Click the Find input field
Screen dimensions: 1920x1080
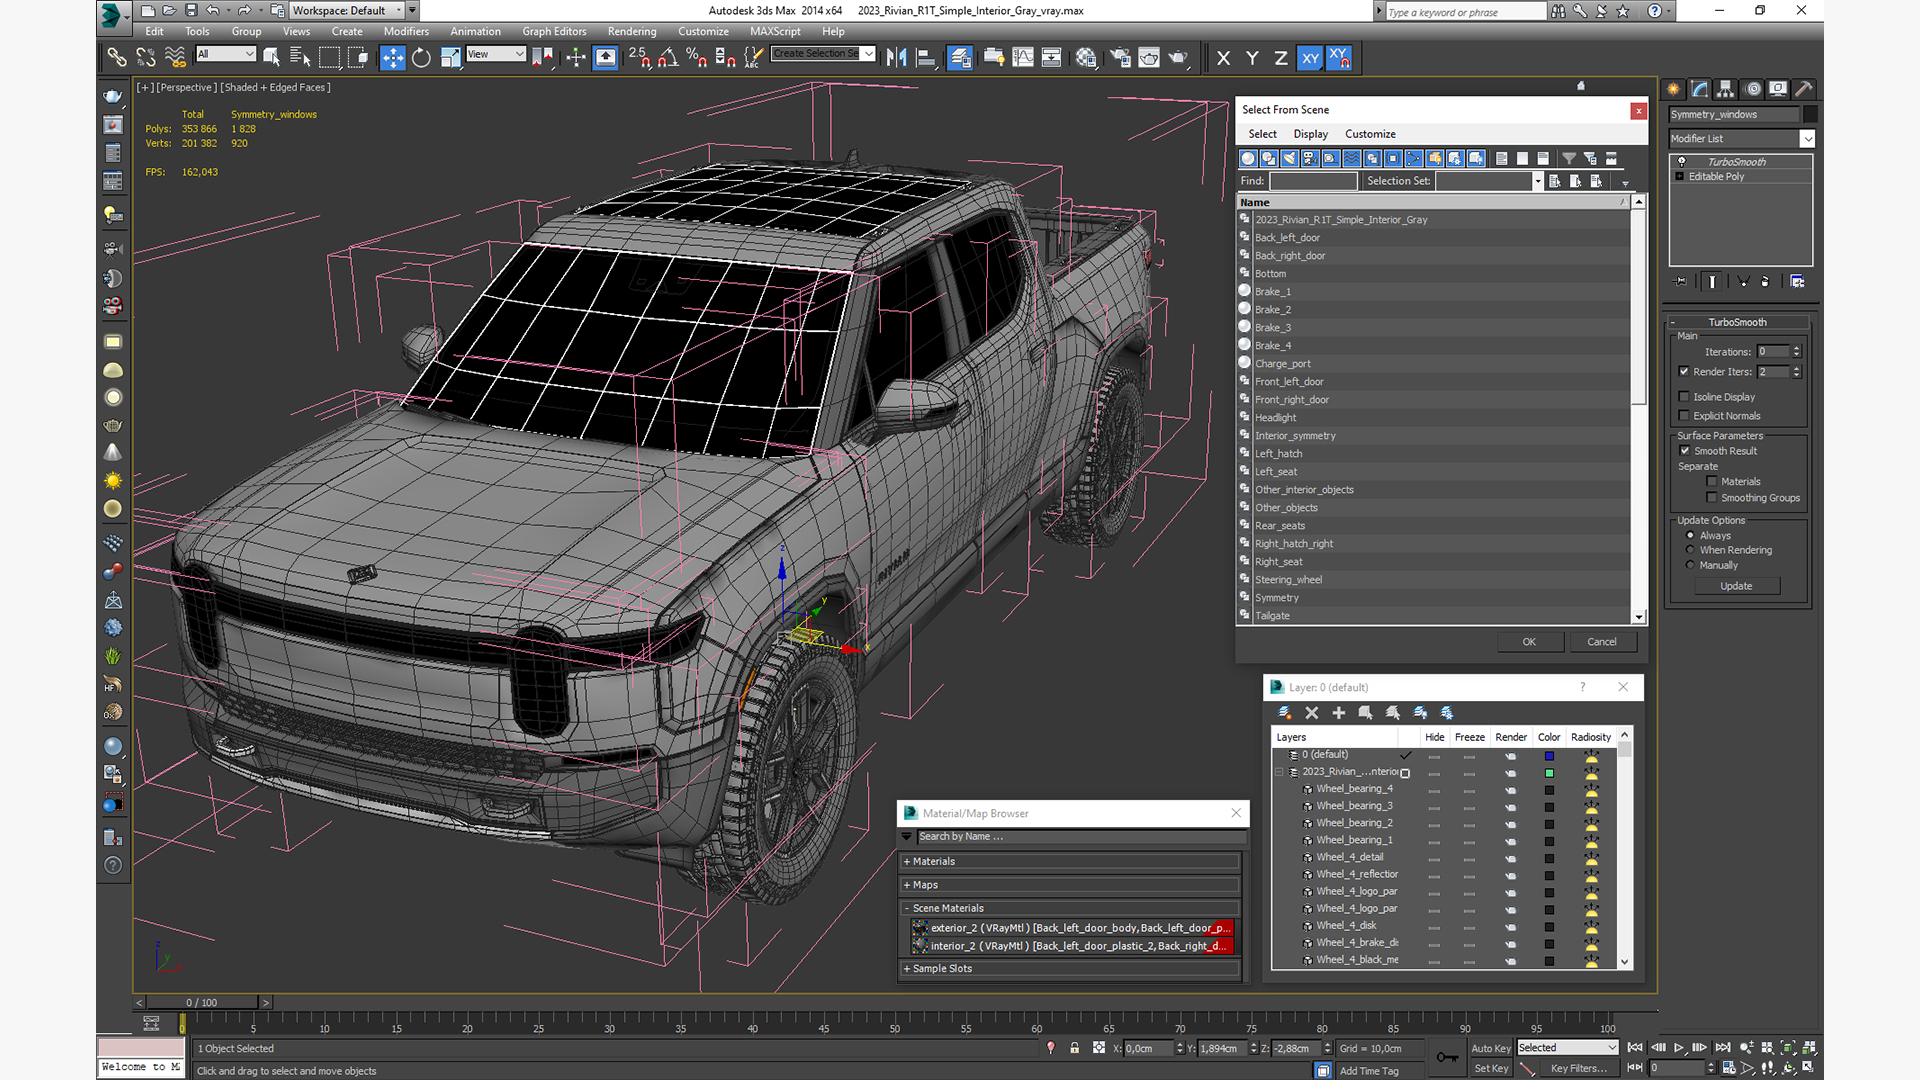[1313, 181]
